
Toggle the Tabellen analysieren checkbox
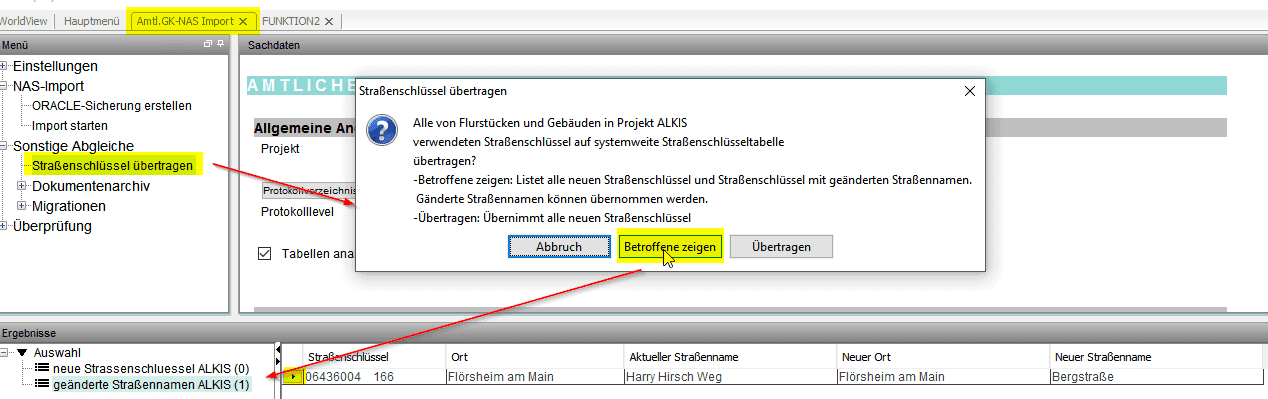(x=265, y=254)
